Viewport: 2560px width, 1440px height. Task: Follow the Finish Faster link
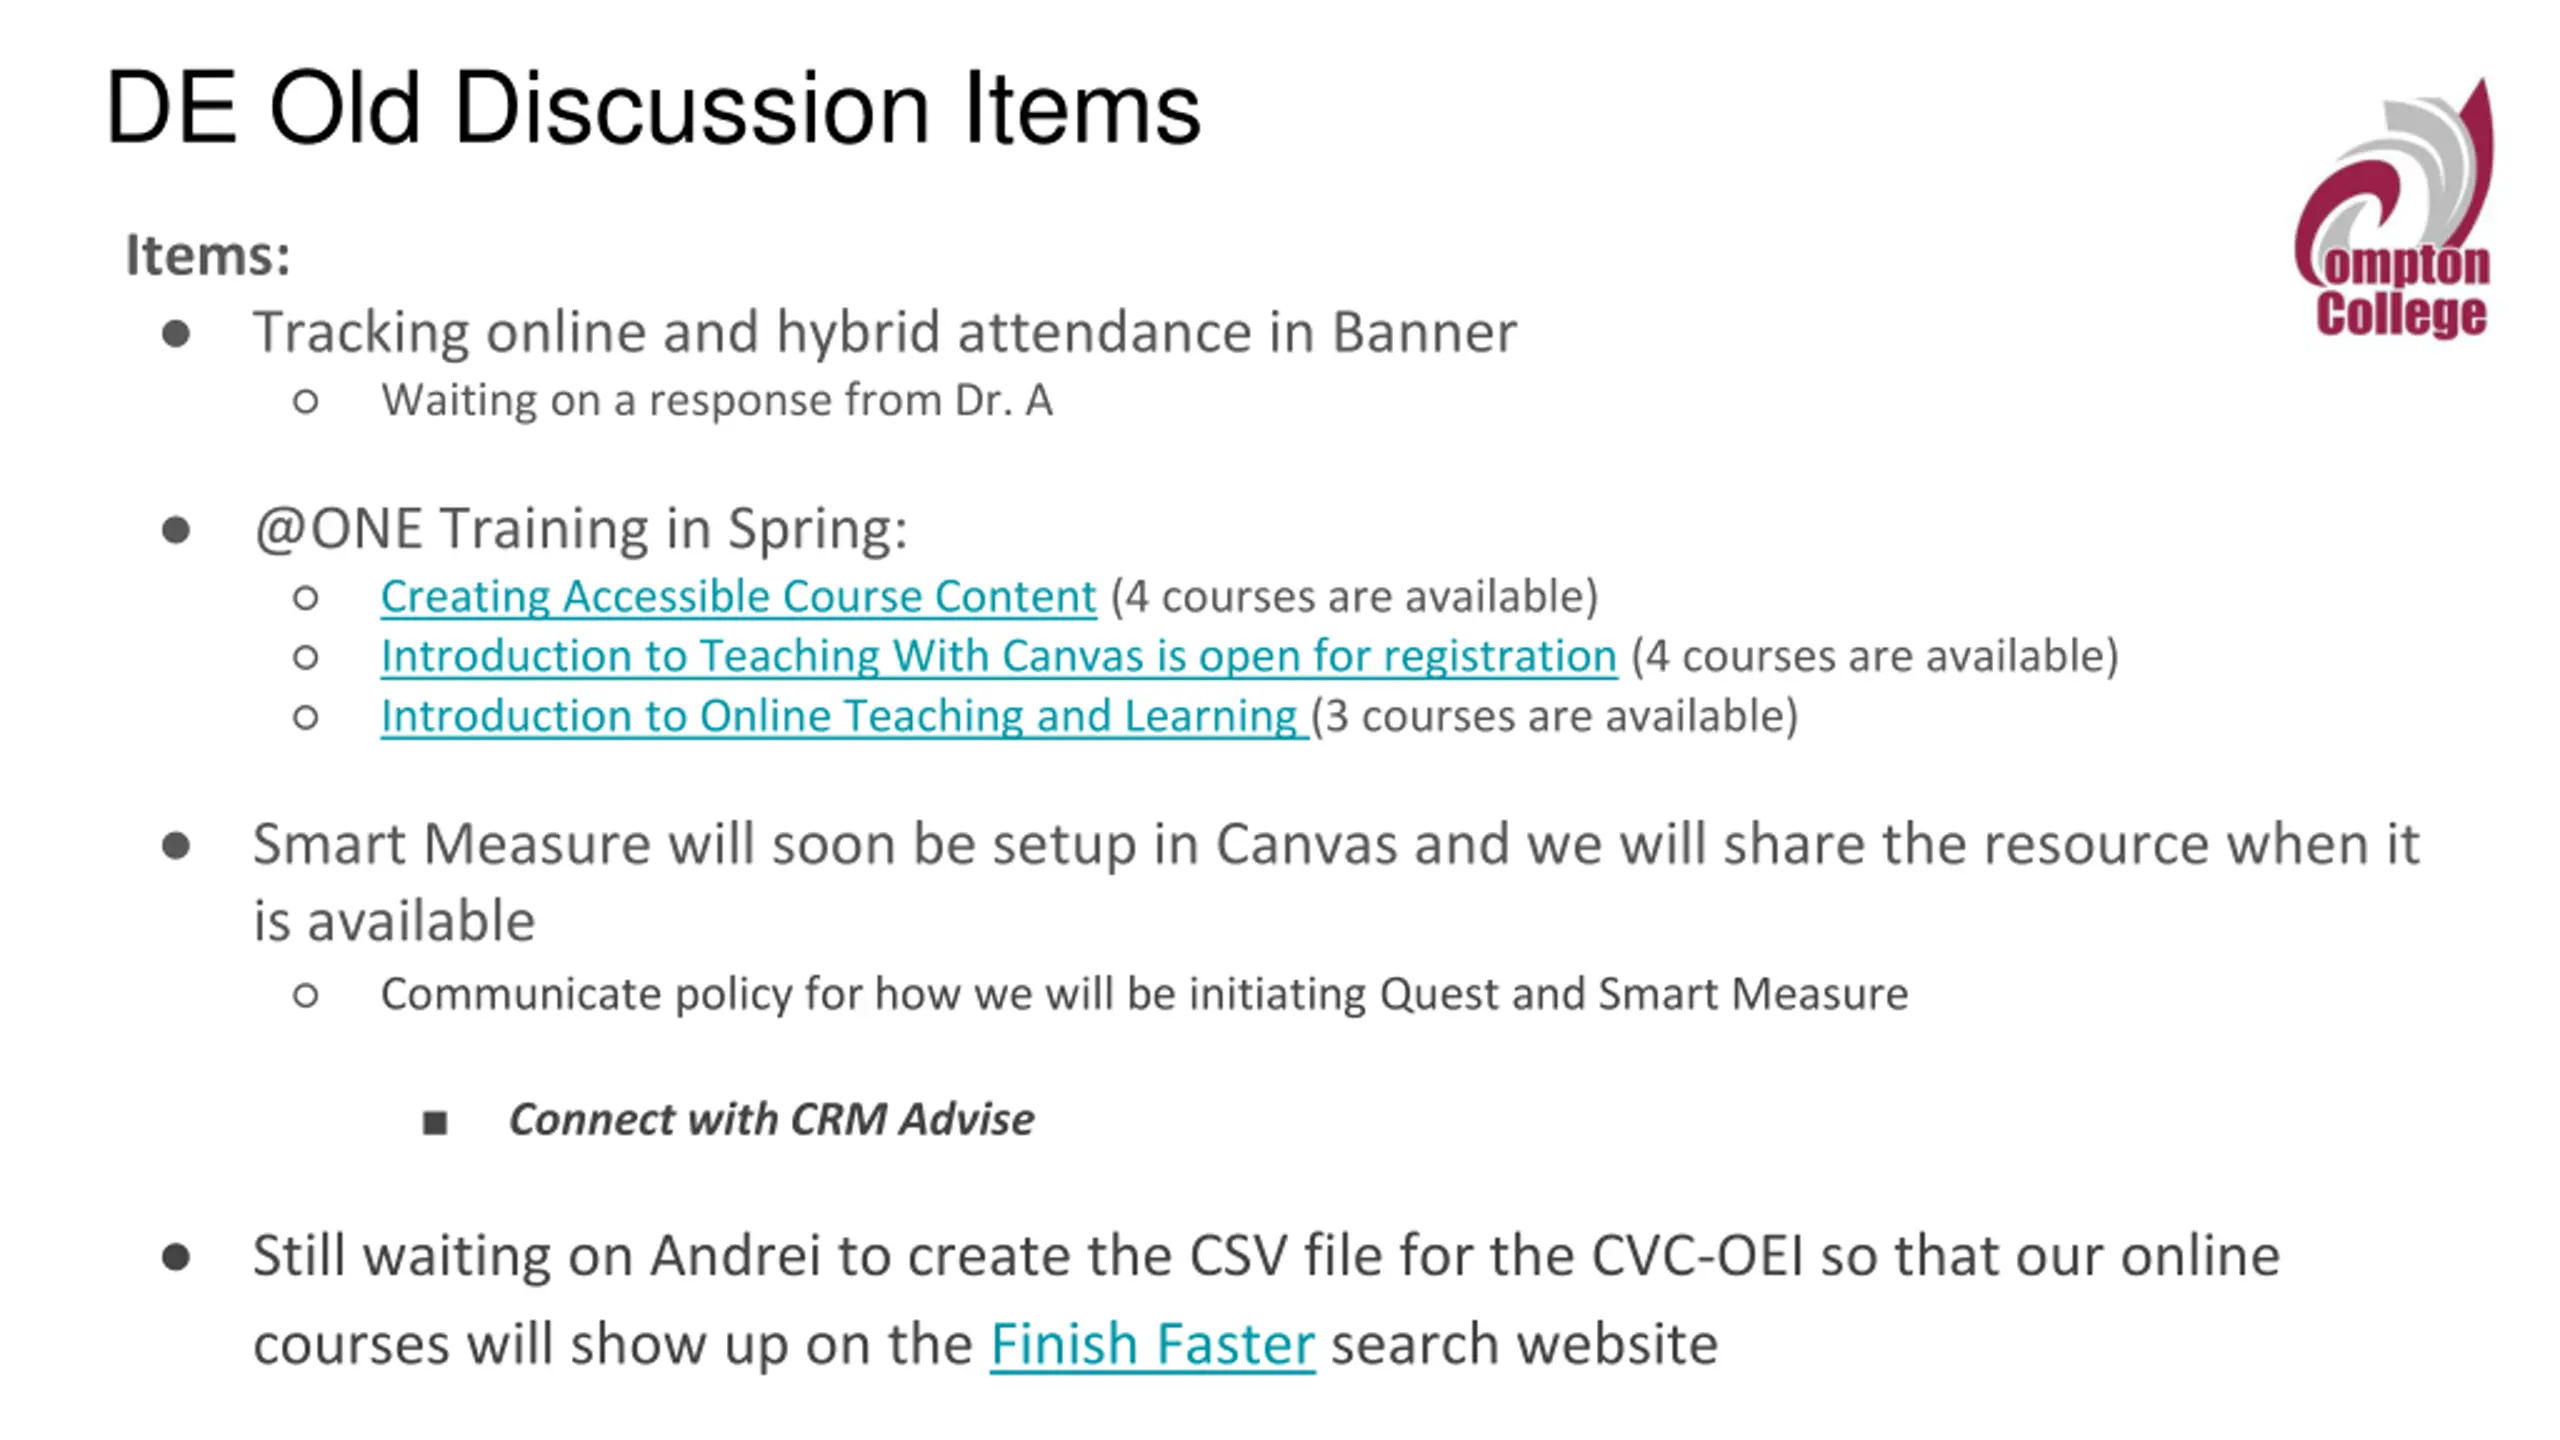tap(1152, 1343)
